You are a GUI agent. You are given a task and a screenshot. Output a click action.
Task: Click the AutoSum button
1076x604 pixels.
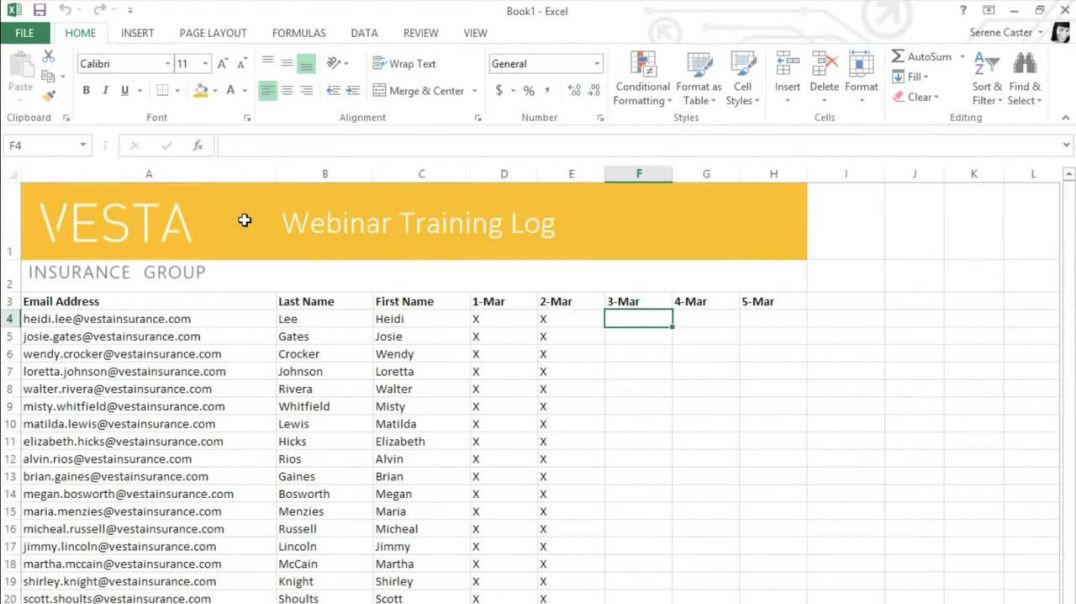[922, 56]
